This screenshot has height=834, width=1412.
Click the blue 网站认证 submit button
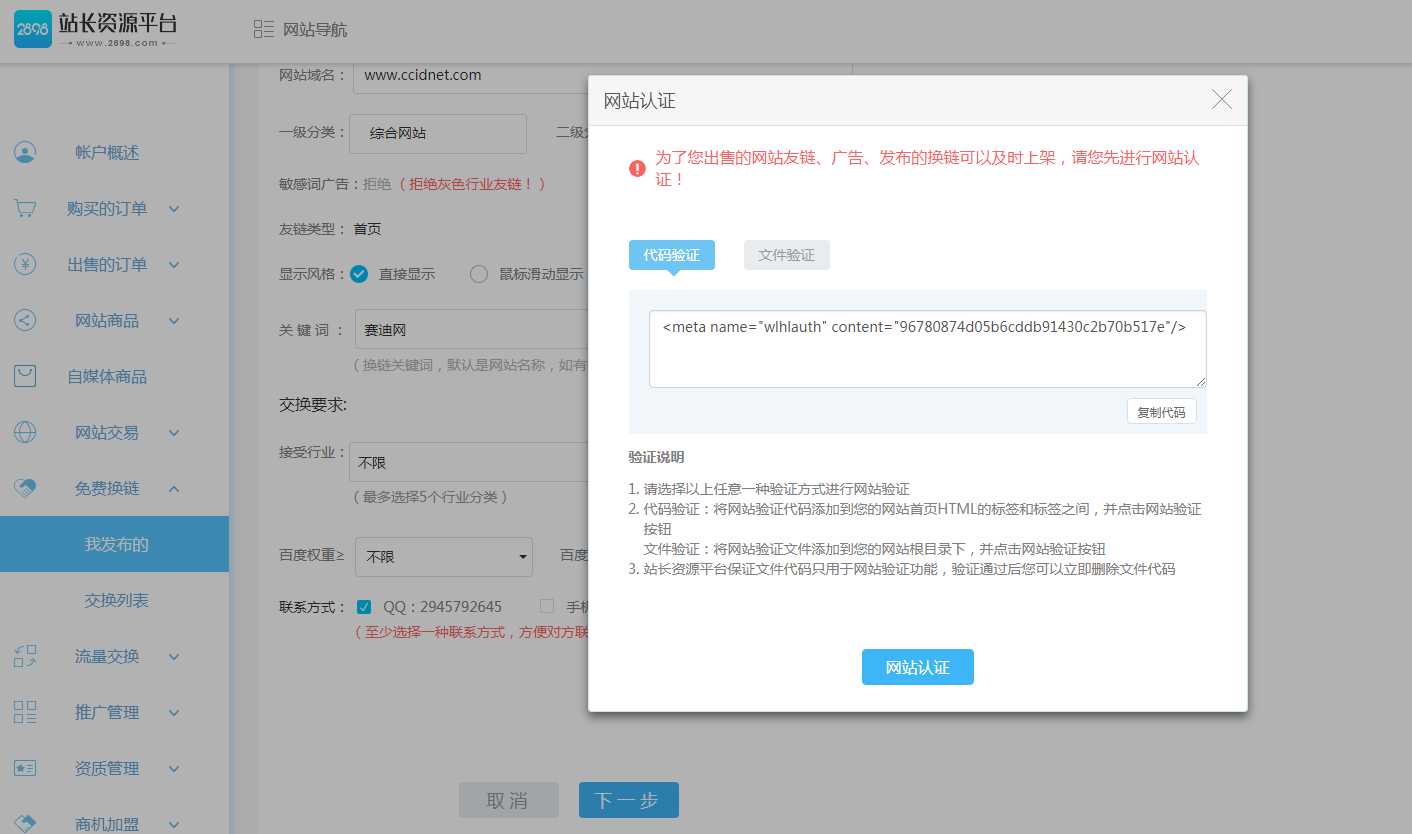click(x=917, y=667)
